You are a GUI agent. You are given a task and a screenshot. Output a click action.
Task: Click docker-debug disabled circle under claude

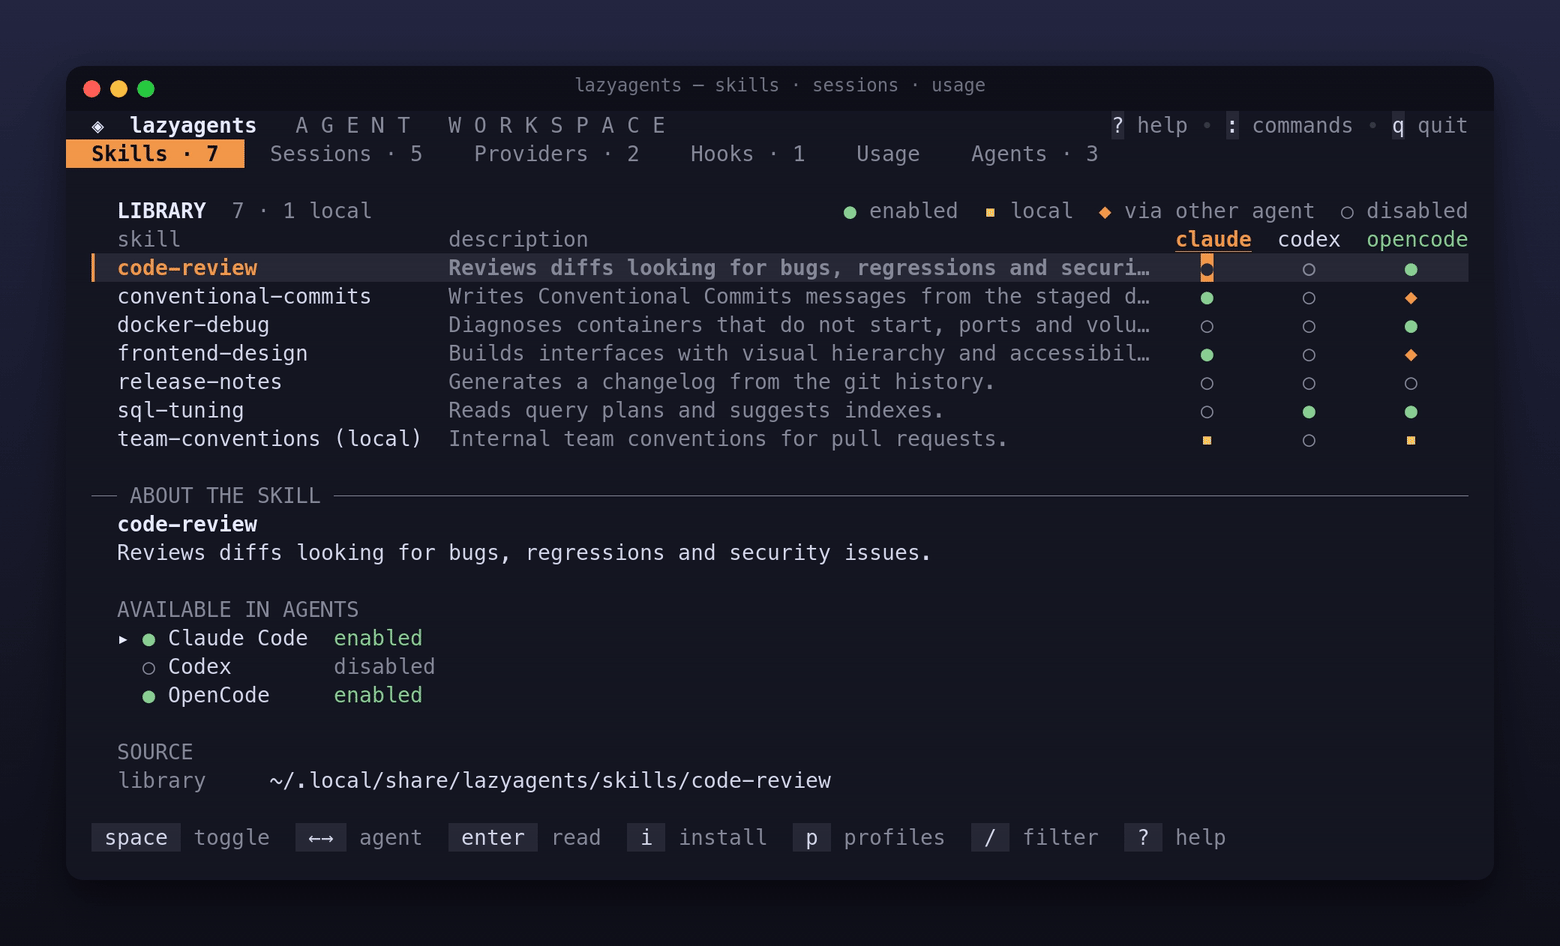click(x=1207, y=326)
